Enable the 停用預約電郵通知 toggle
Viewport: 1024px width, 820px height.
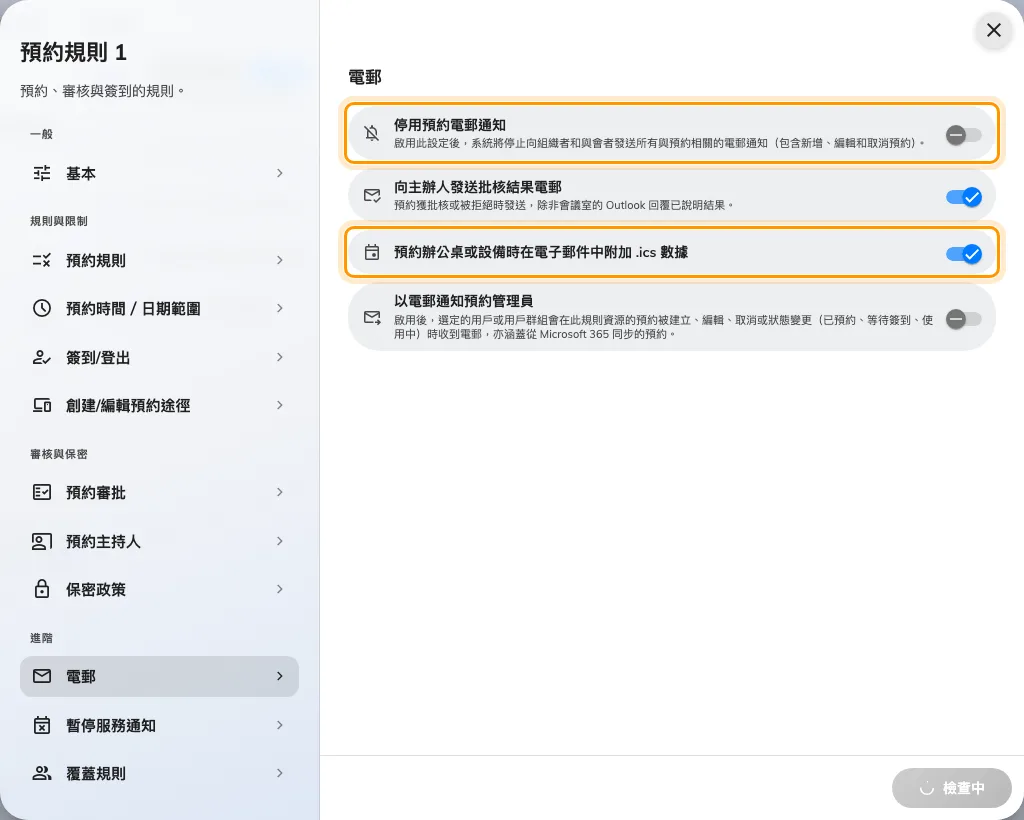point(963,134)
